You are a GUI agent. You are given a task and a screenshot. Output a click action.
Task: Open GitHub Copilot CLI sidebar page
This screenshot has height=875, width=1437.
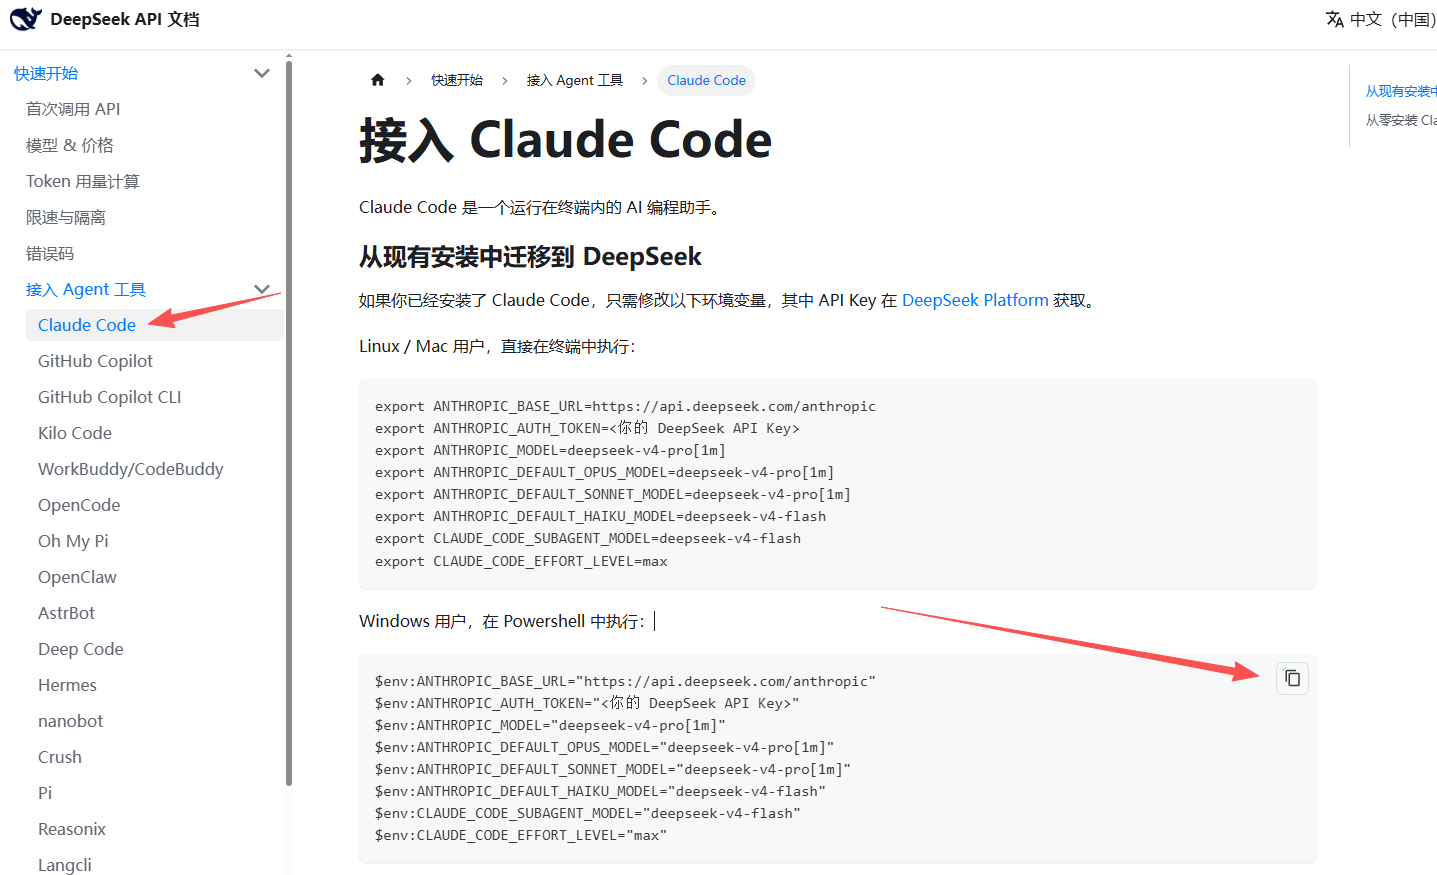click(110, 397)
